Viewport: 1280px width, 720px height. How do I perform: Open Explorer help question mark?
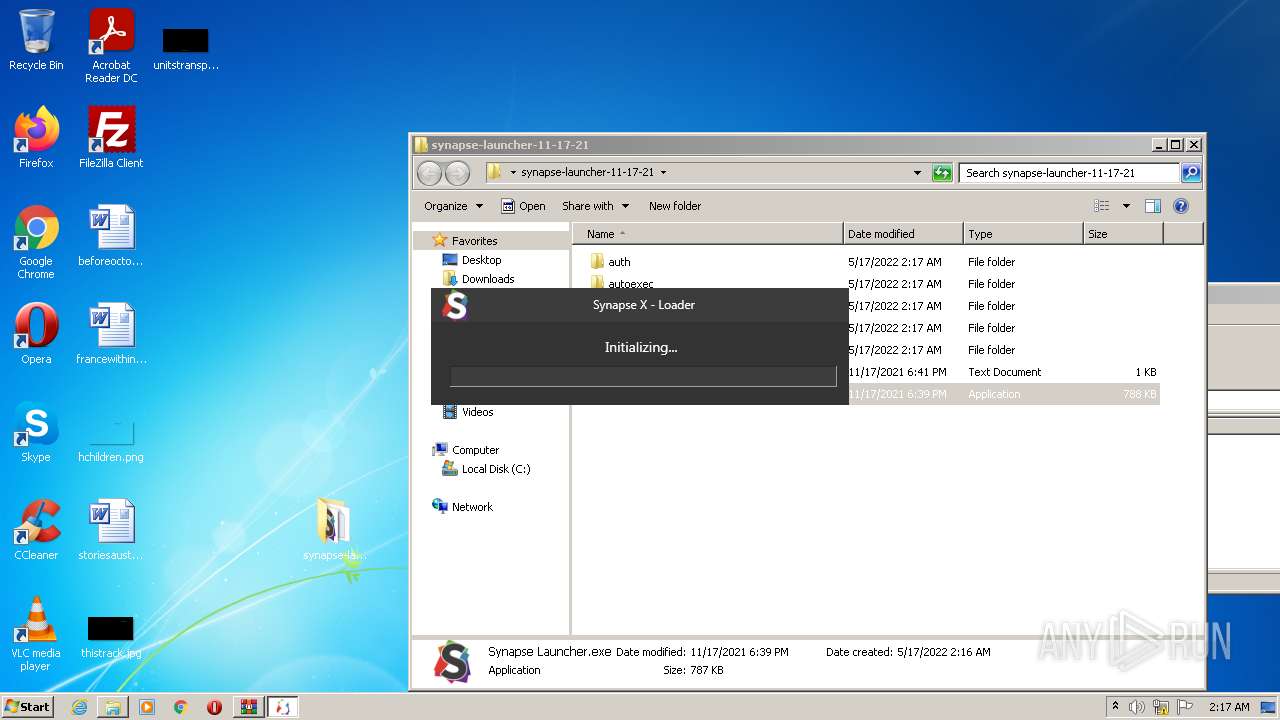[1181, 206]
